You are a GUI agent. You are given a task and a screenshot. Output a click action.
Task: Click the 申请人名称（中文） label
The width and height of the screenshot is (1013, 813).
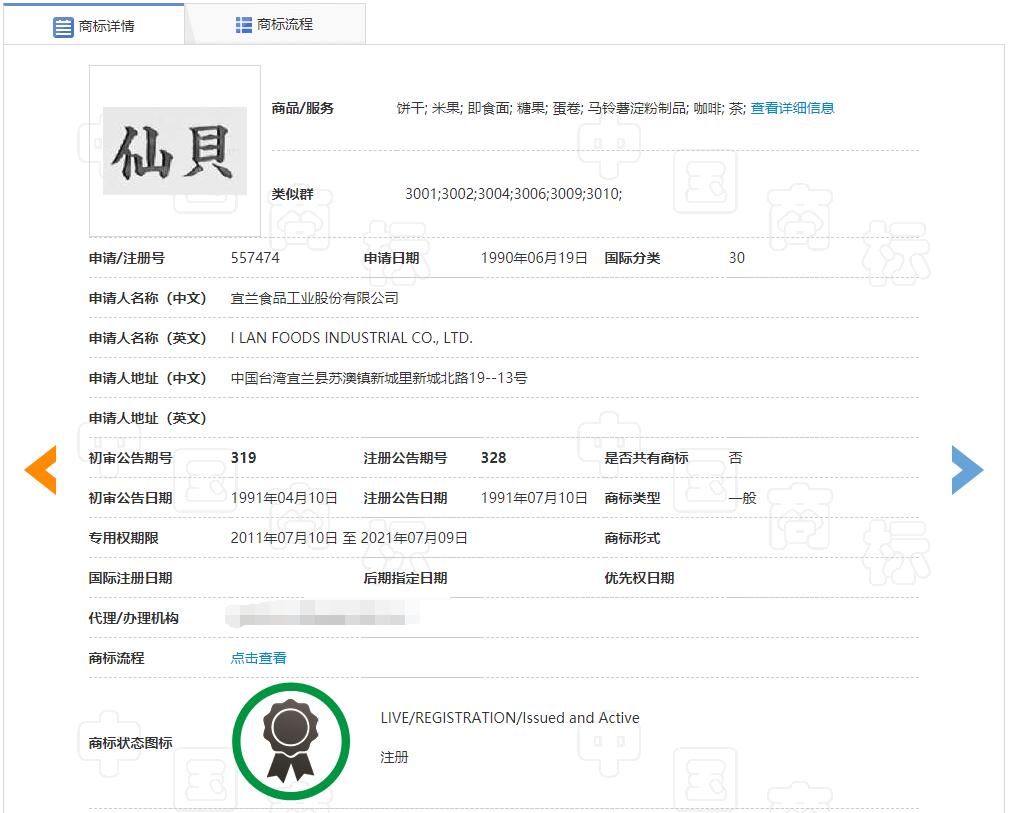(147, 298)
